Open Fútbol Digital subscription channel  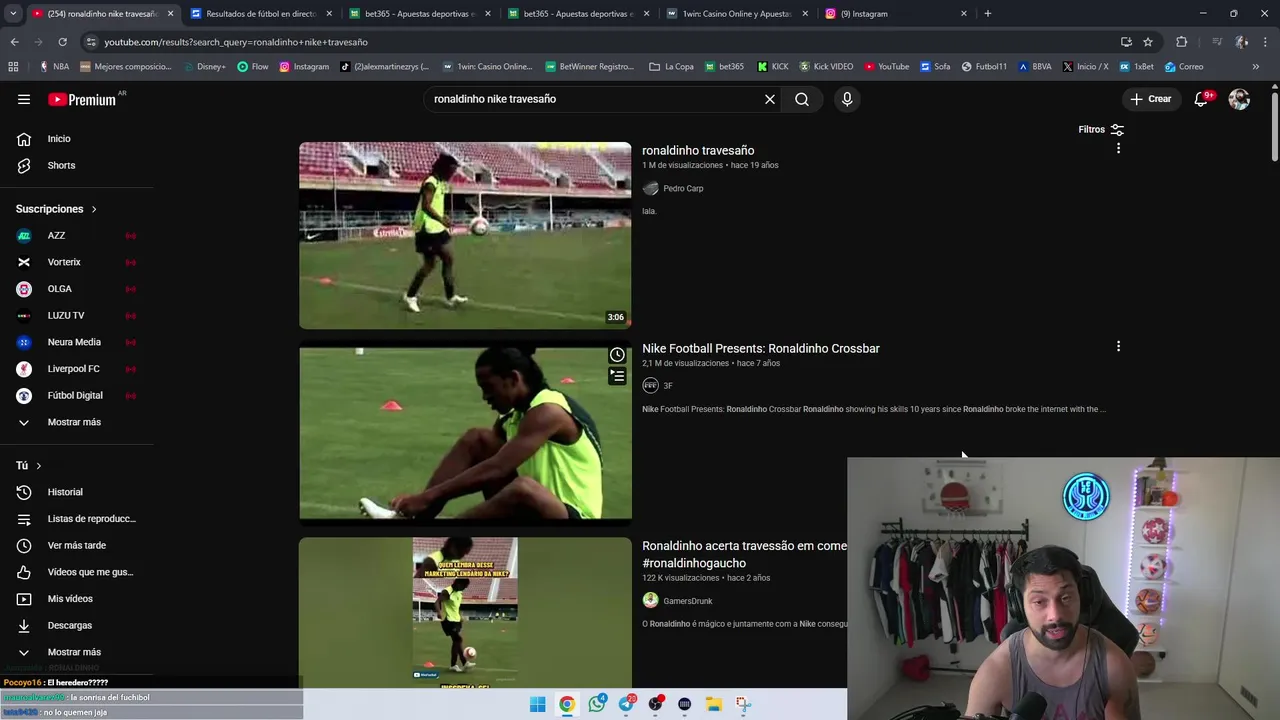coord(76,395)
